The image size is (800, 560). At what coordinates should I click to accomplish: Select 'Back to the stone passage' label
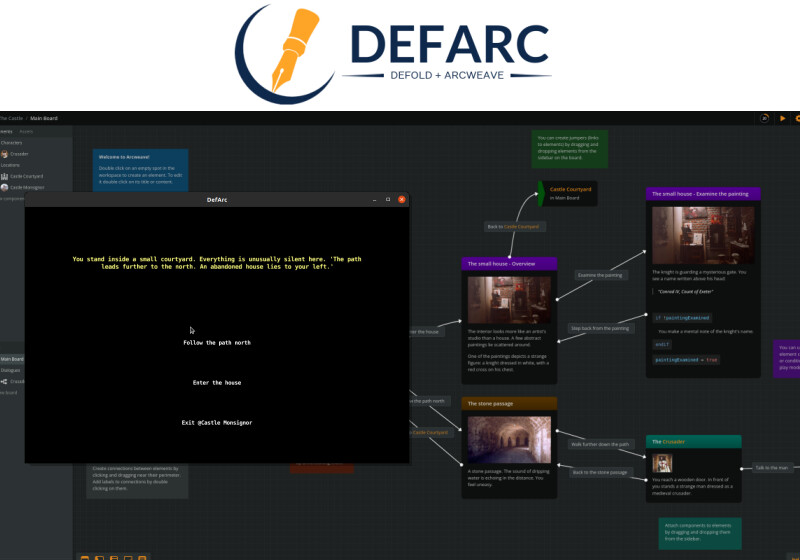point(600,472)
